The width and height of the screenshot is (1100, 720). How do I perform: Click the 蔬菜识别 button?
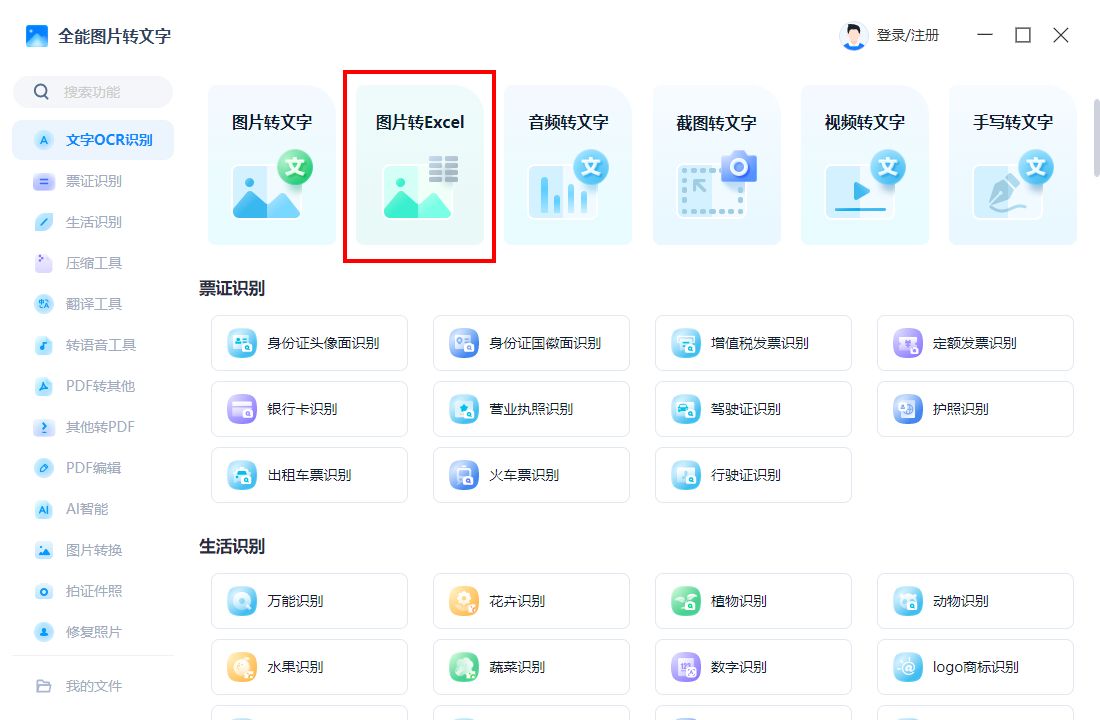(531, 667)
